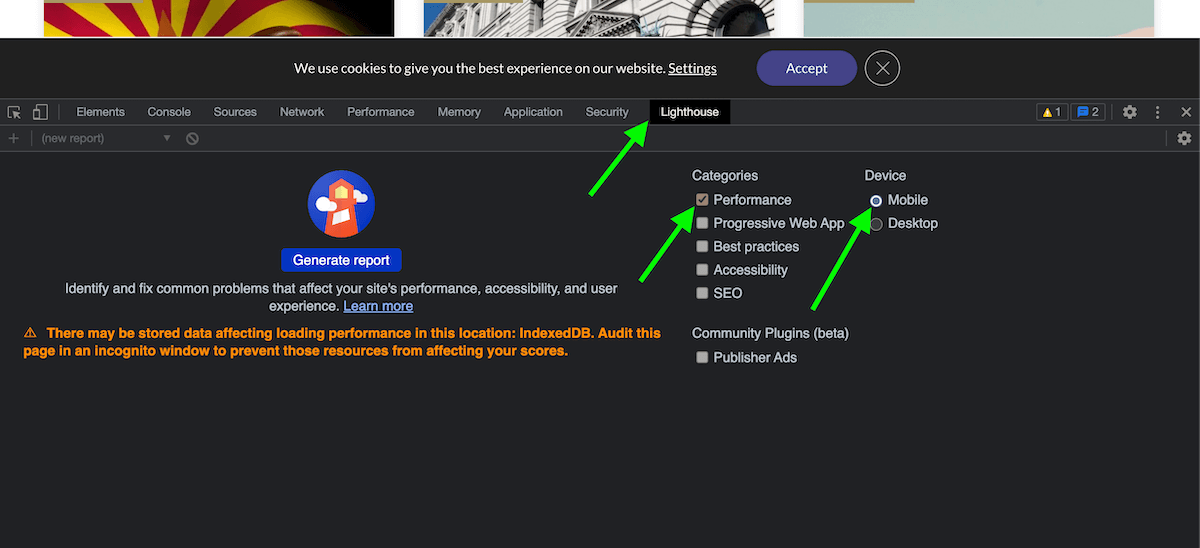Accept cookies with the Accept button
Screen dimensions: 1200x548
(807, 68)
